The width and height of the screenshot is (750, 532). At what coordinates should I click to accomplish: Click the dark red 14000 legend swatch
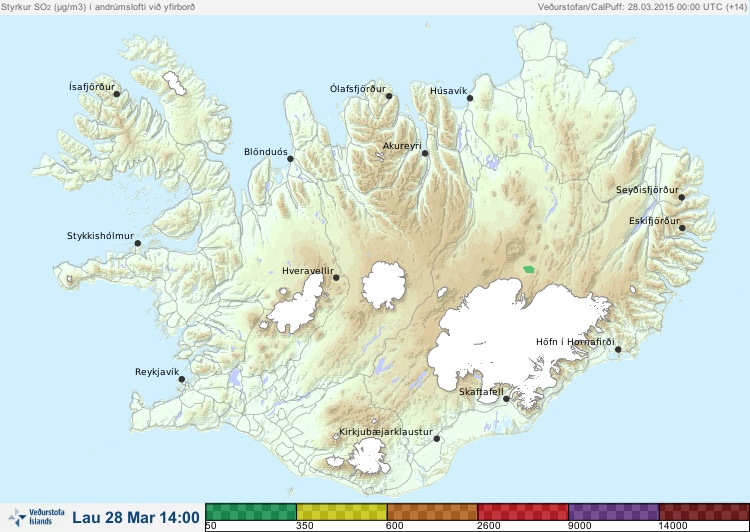point(704,512)
